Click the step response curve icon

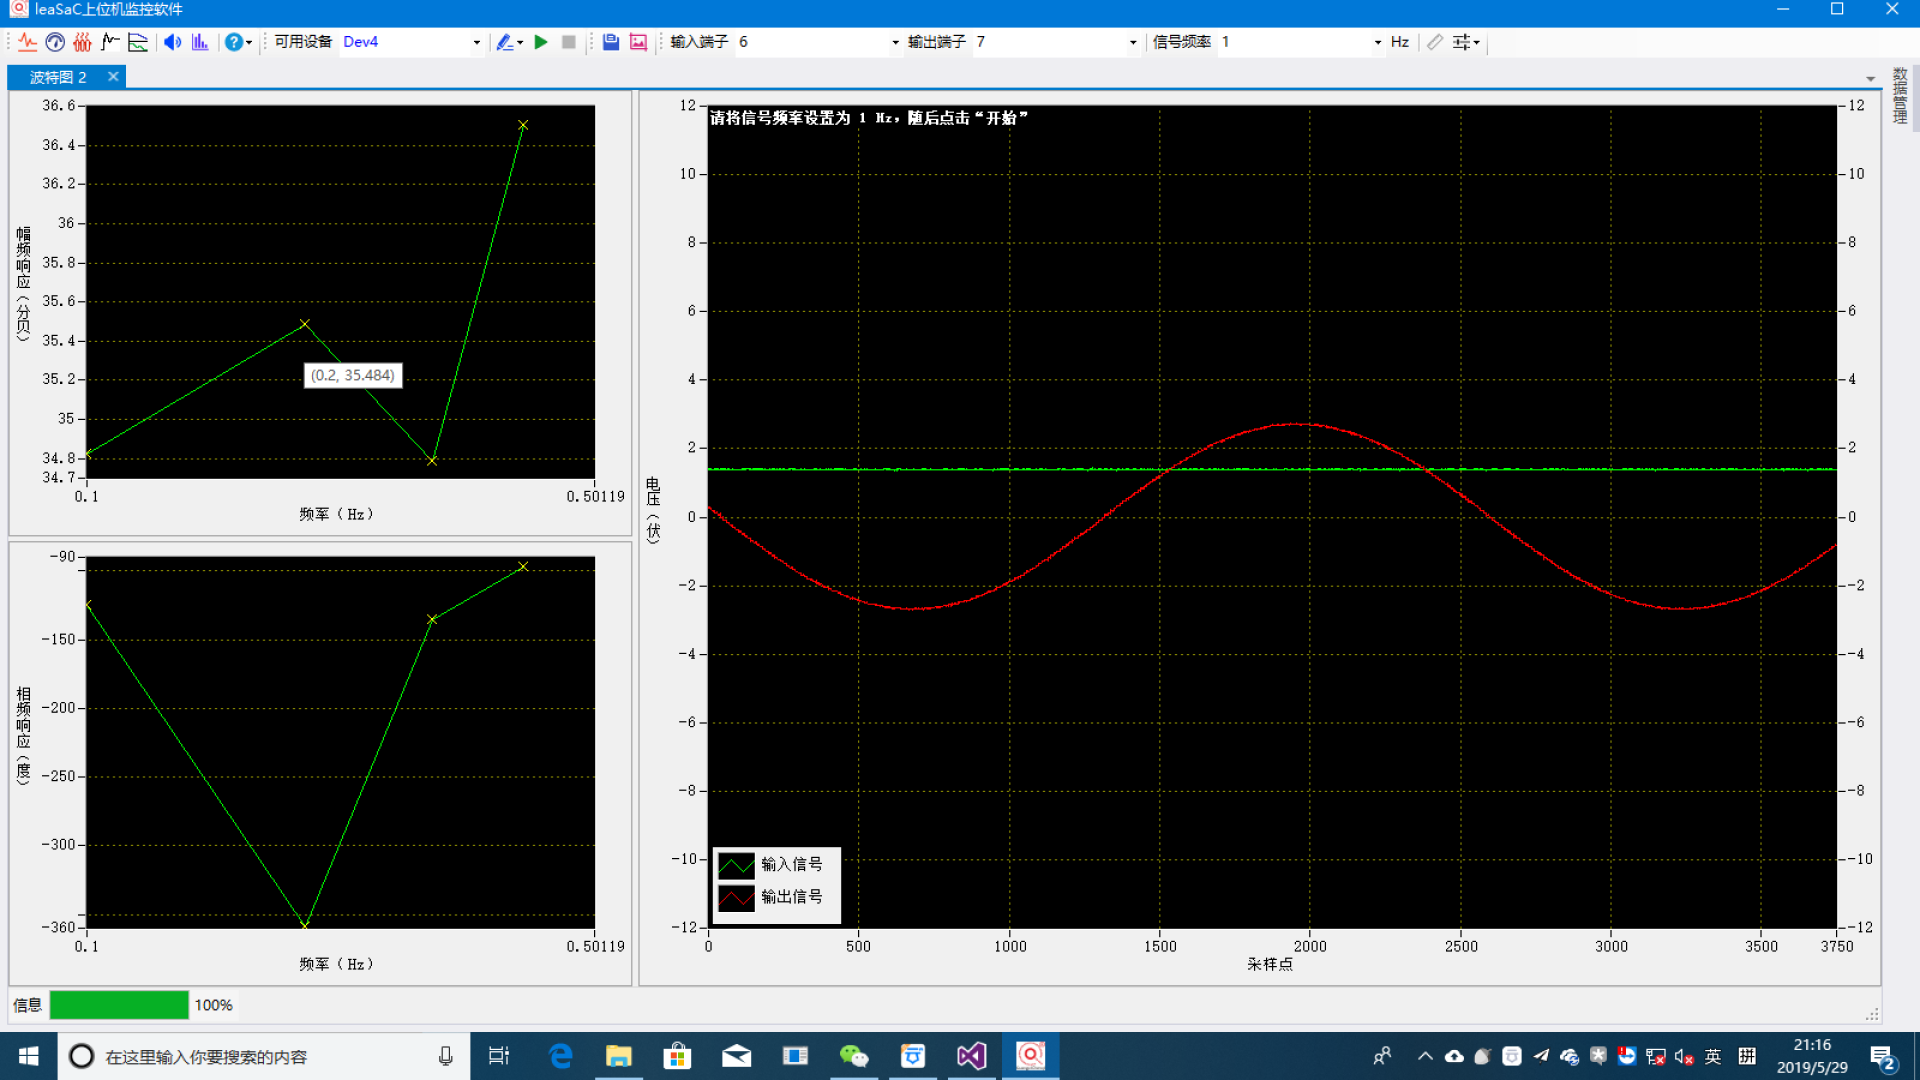pos(110,42)
